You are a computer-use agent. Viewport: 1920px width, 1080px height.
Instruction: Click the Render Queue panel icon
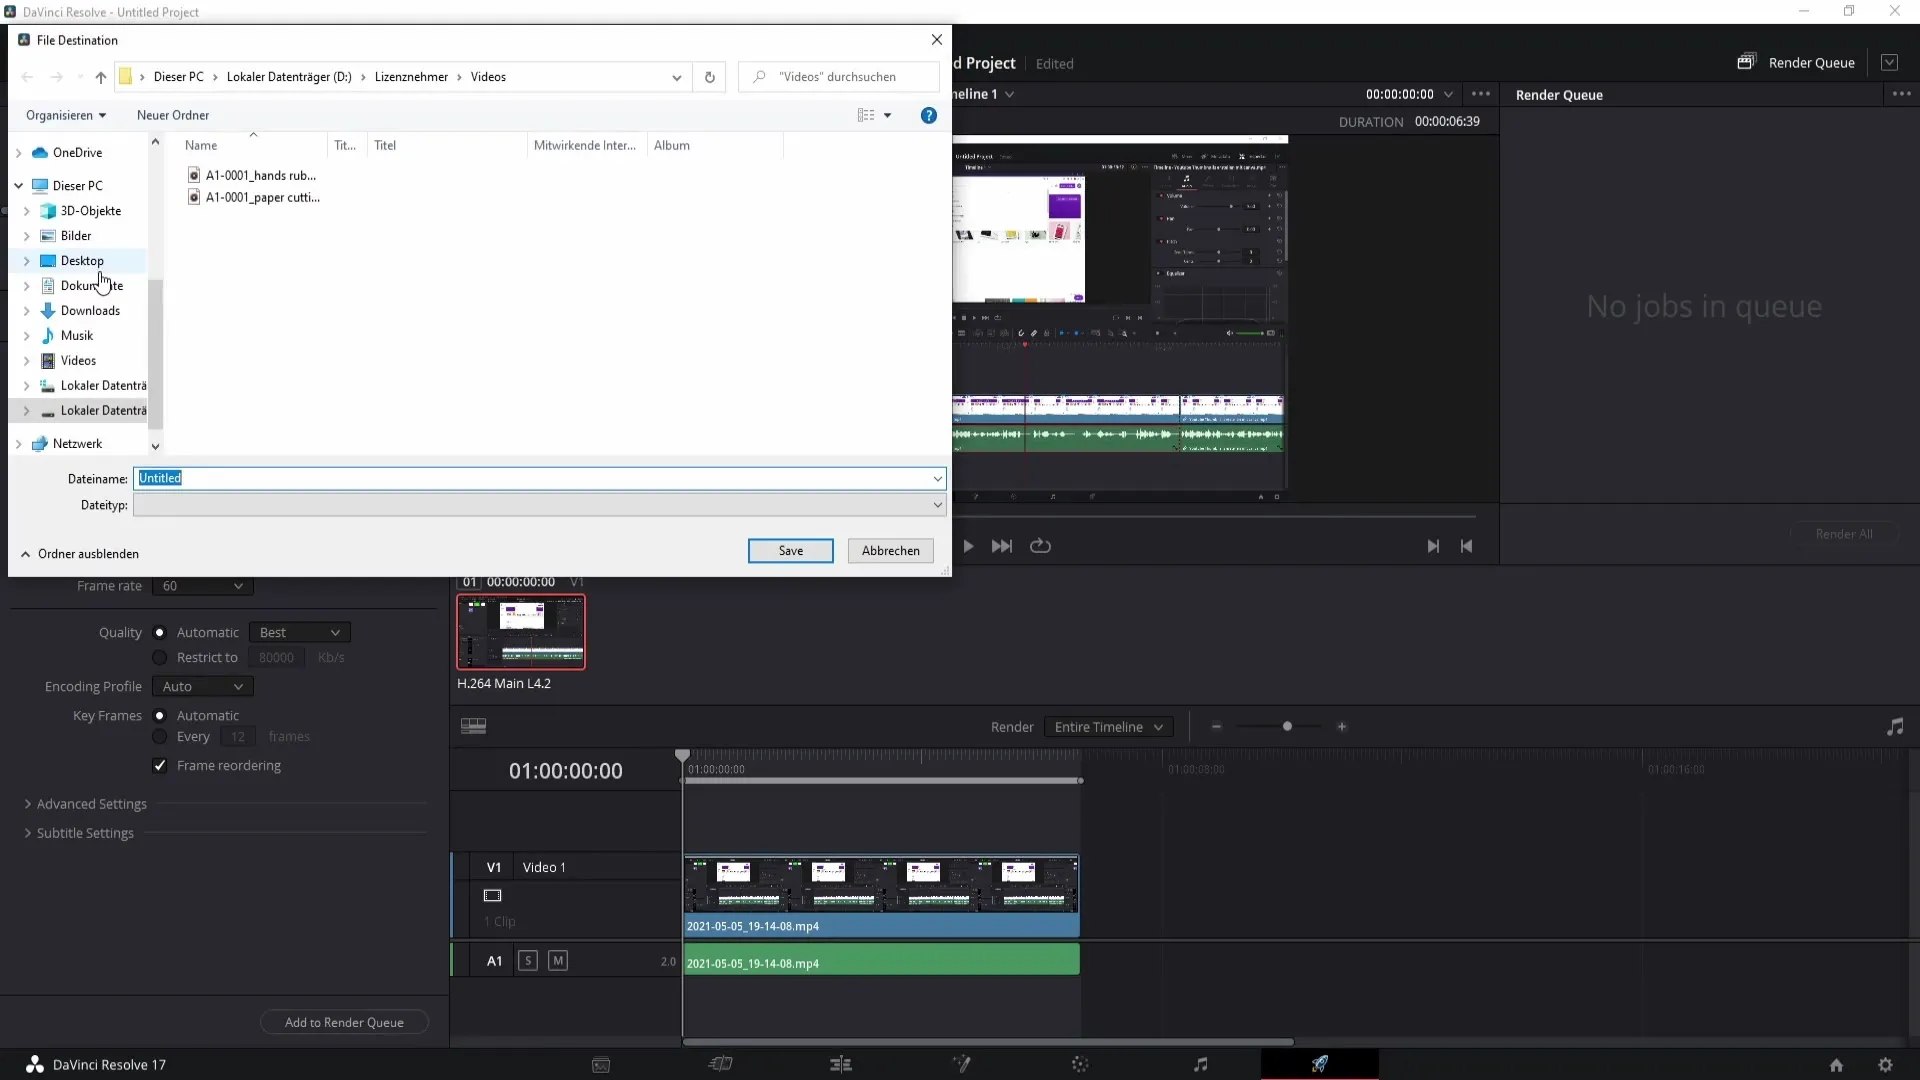[x=1747, y=61]
